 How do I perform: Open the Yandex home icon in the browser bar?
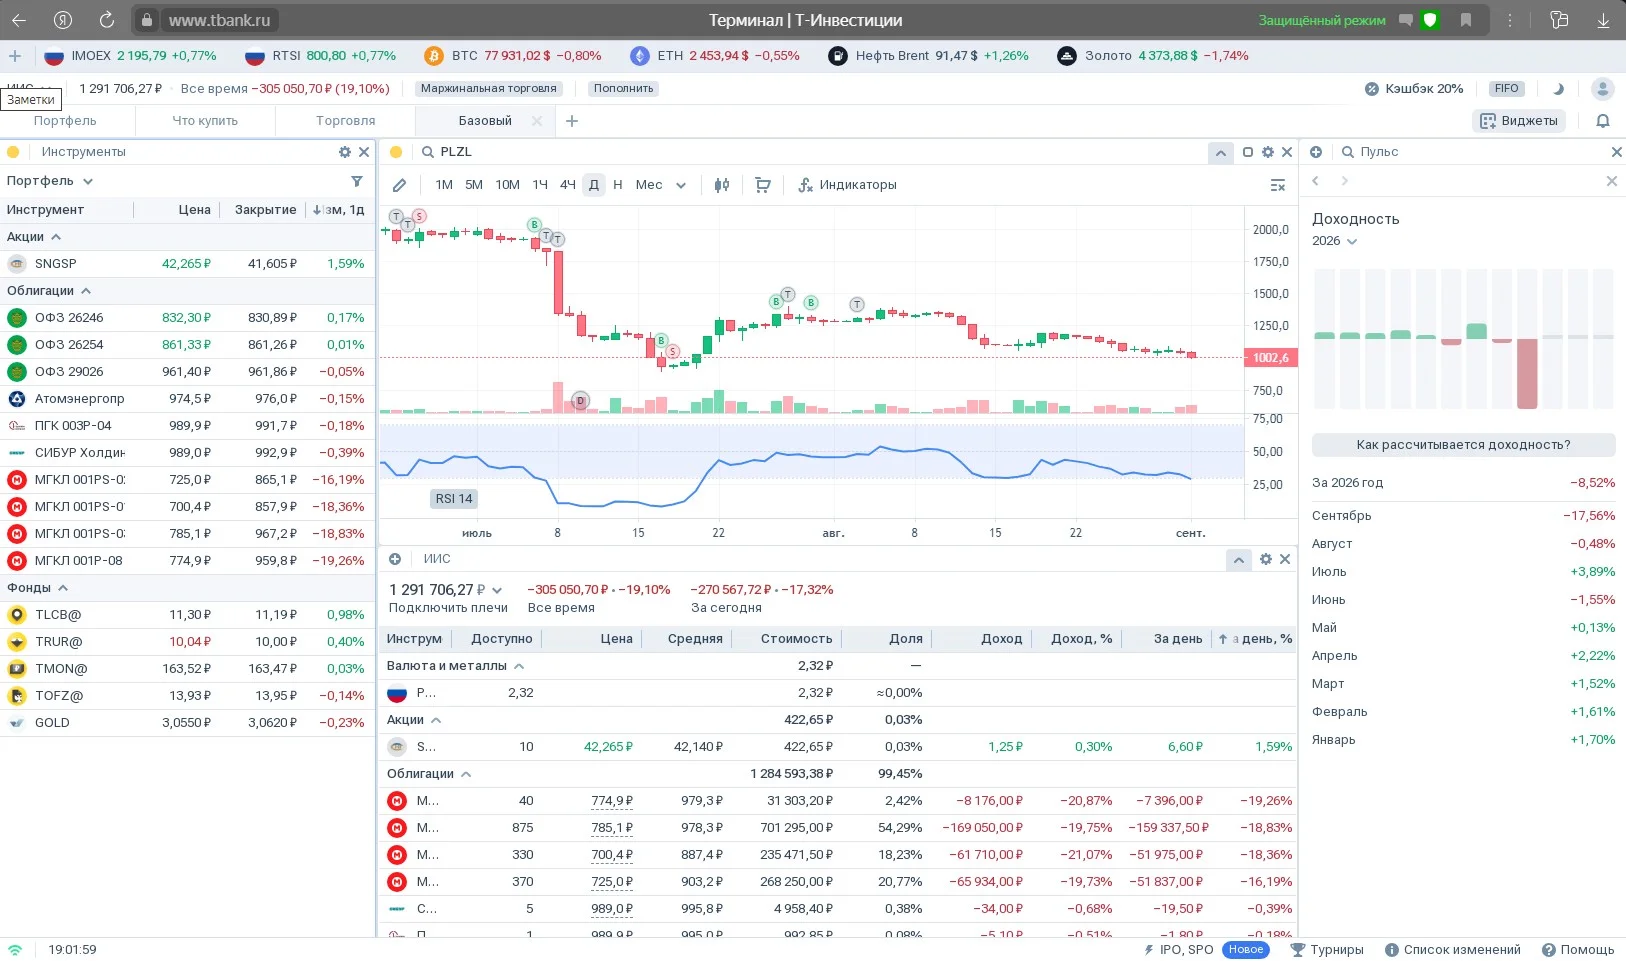(63, 20)
